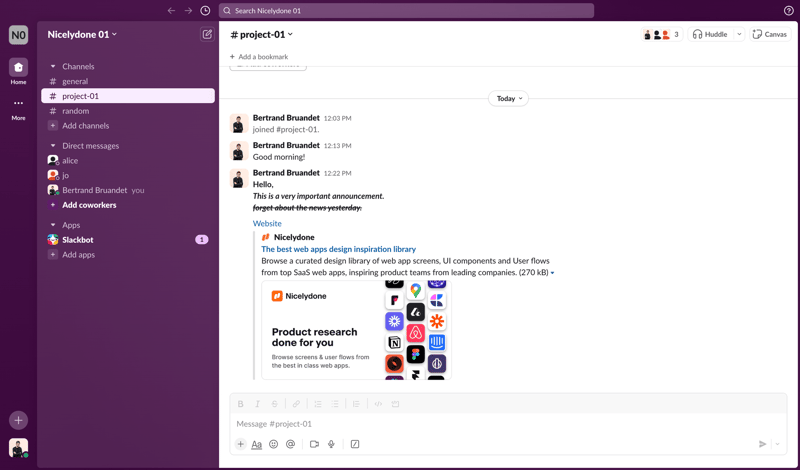The height and width of the screenshot is (470, 800).
Task: Collapse the Direct messages section
Action: click(53, 146)
